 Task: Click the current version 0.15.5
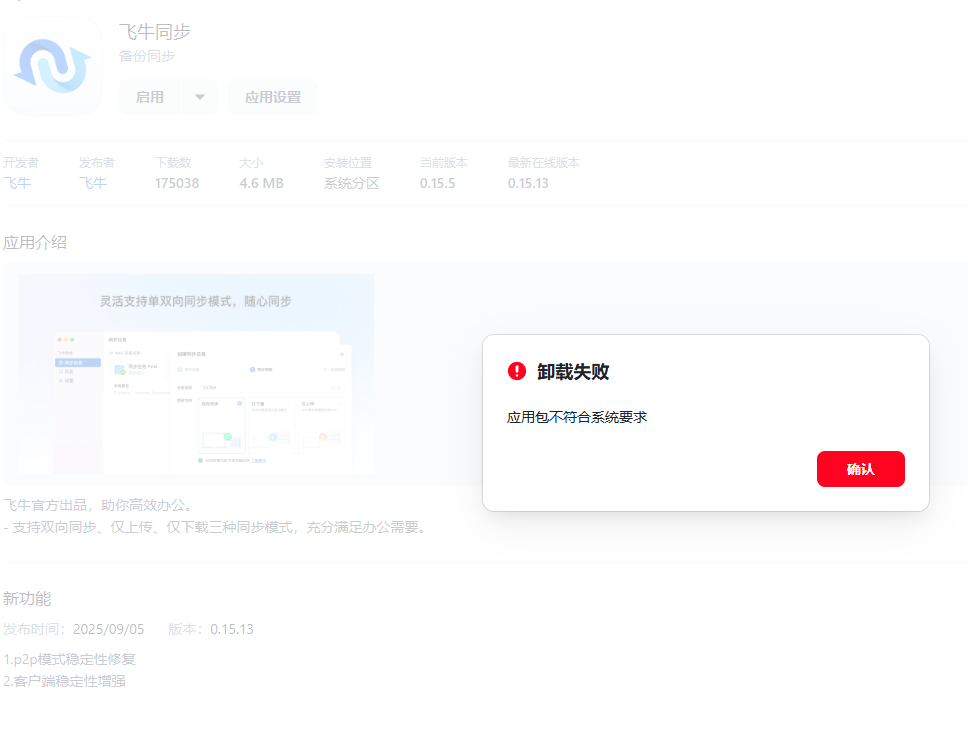pos(437,183)
